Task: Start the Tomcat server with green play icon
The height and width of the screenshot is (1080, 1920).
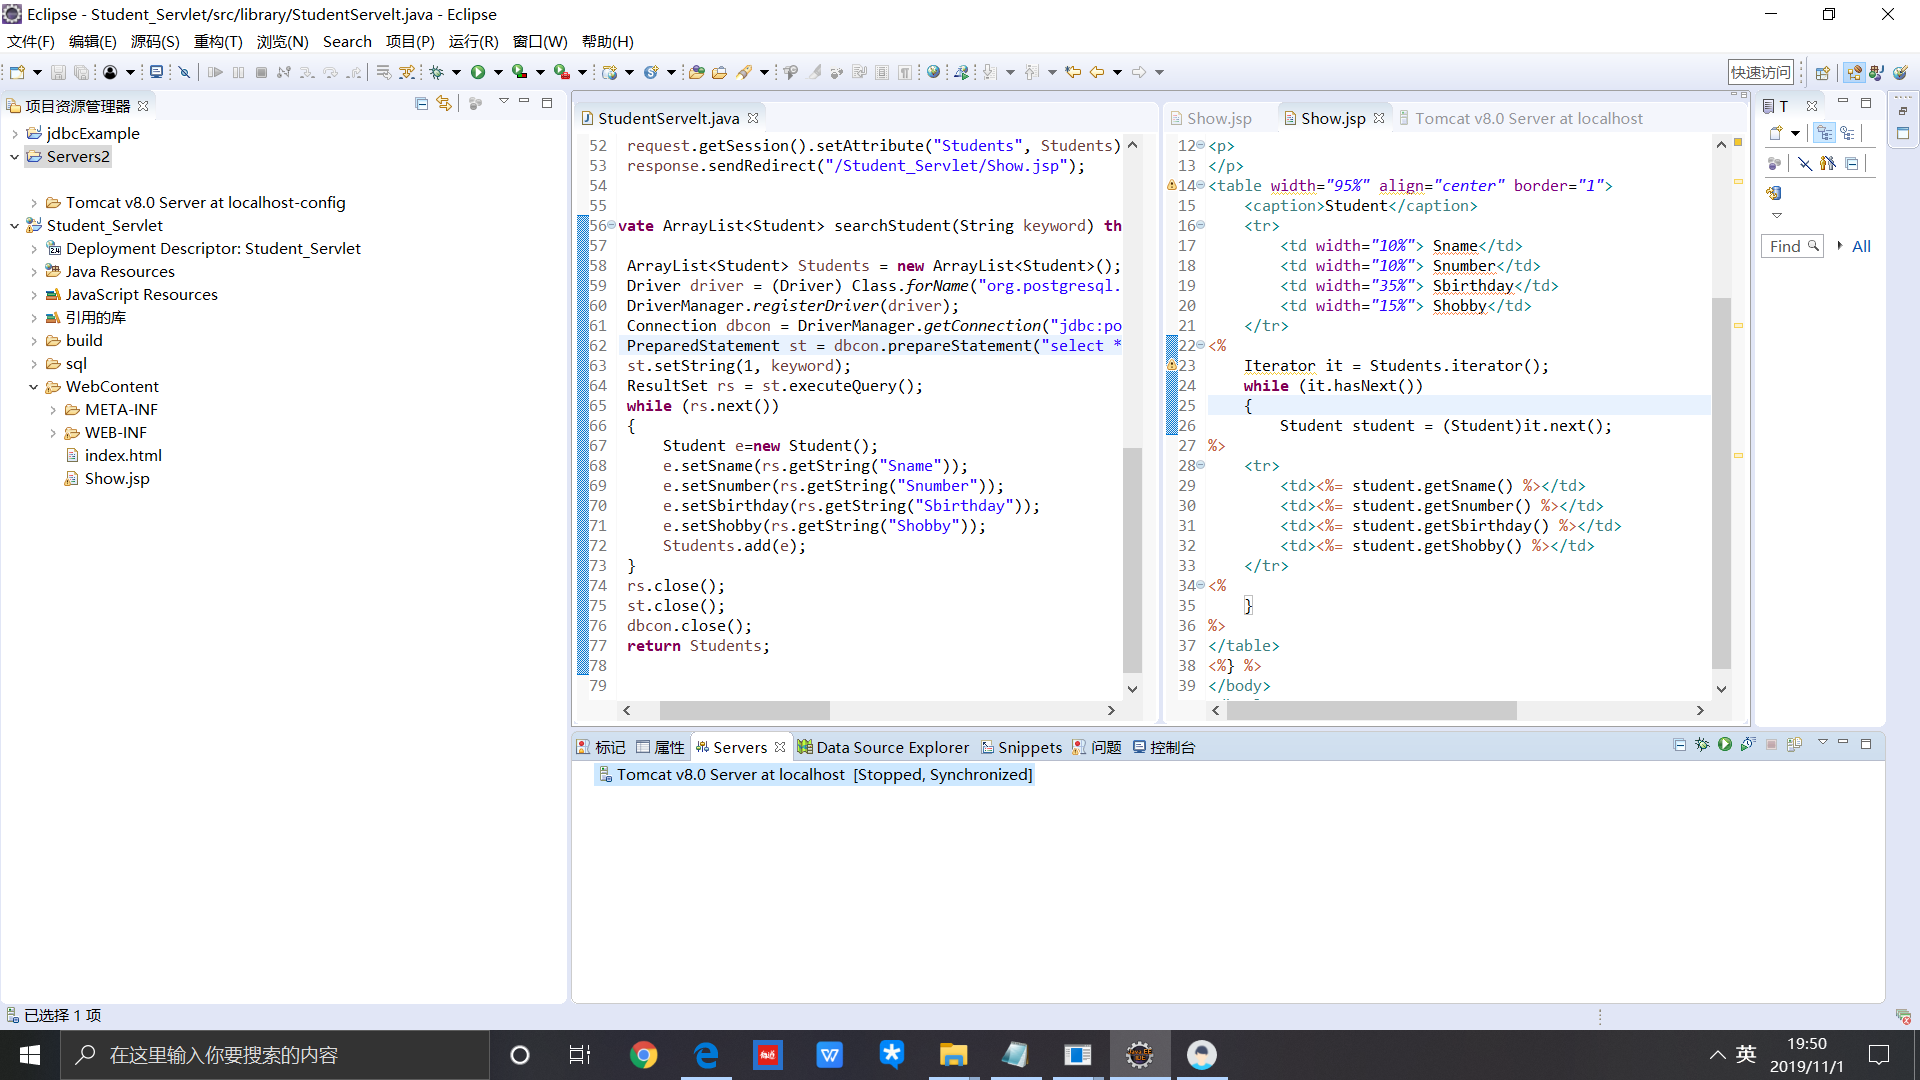Action: pos(1725,745)
